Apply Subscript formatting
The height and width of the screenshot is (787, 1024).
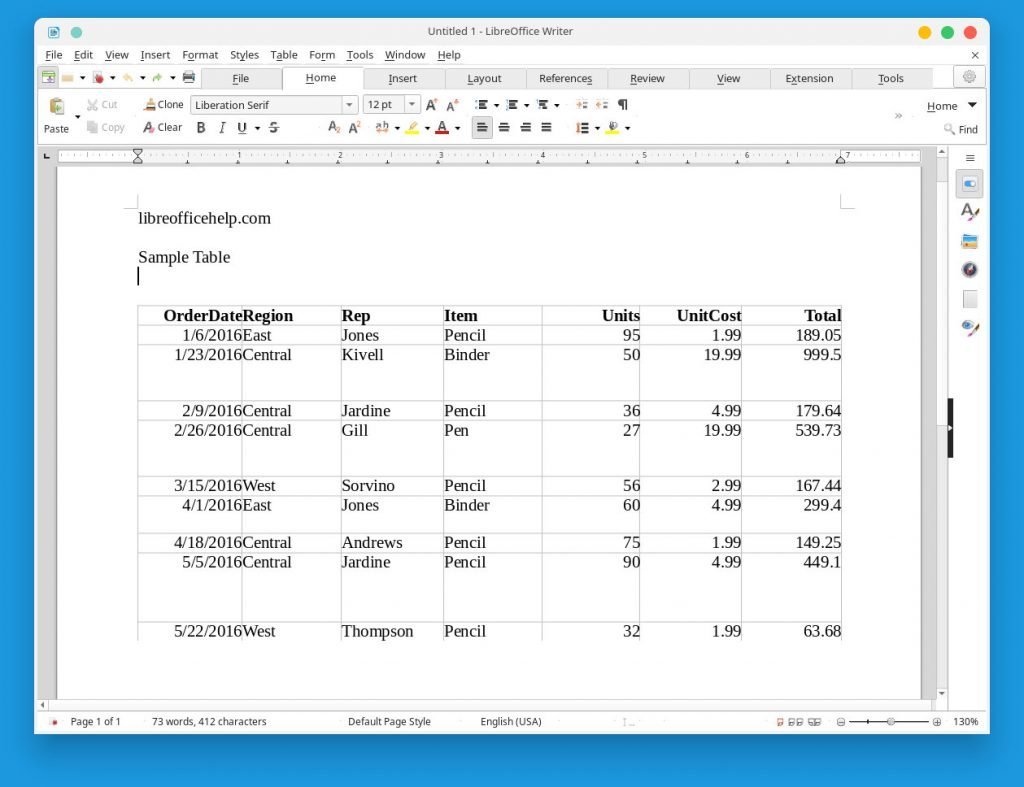coord(334,127)
